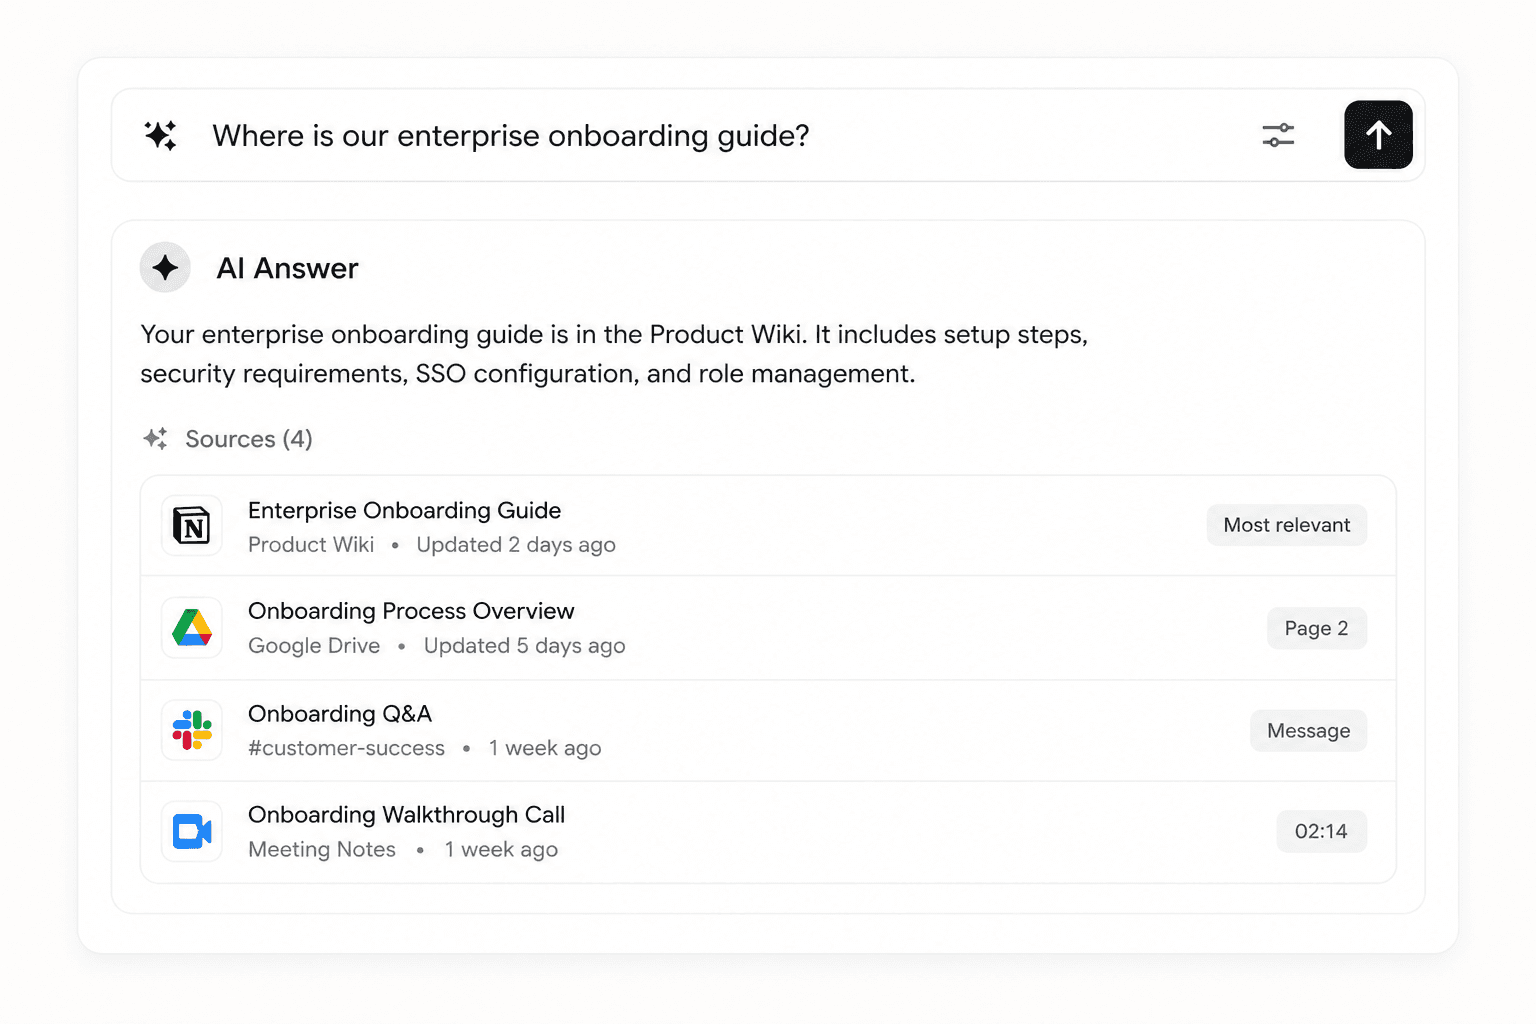Click the sparkle icon next to Sources

(x=155, y=439)
